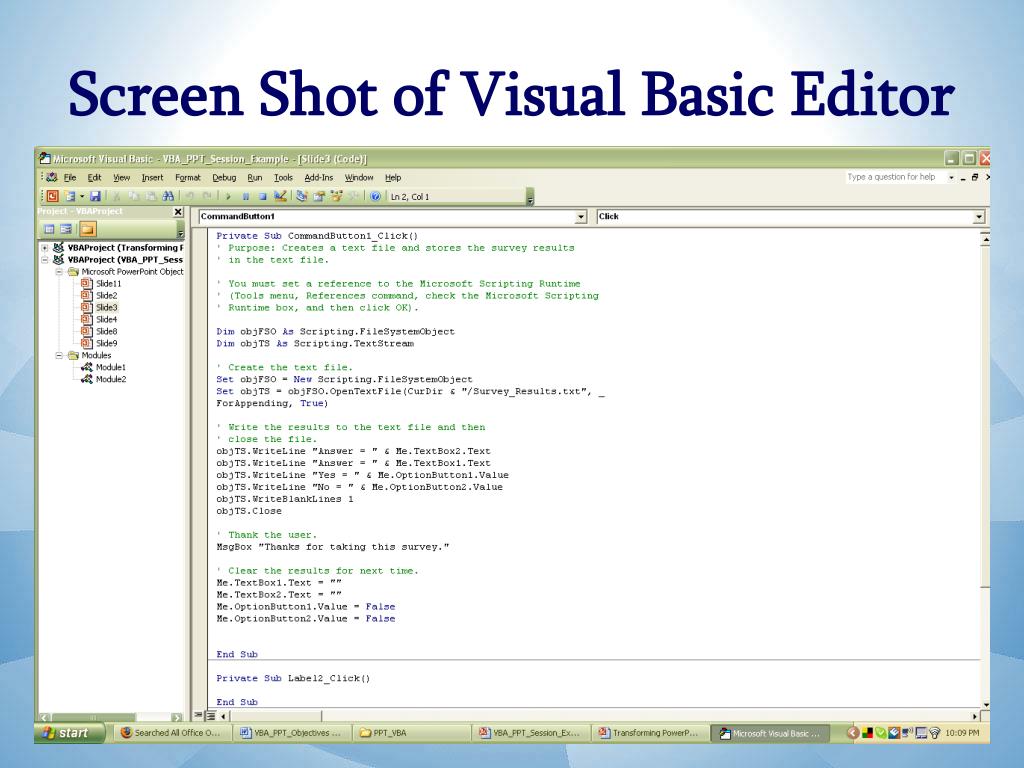1024x768 pixels.
Task: Open the Window menu
Action: (359, 178)
